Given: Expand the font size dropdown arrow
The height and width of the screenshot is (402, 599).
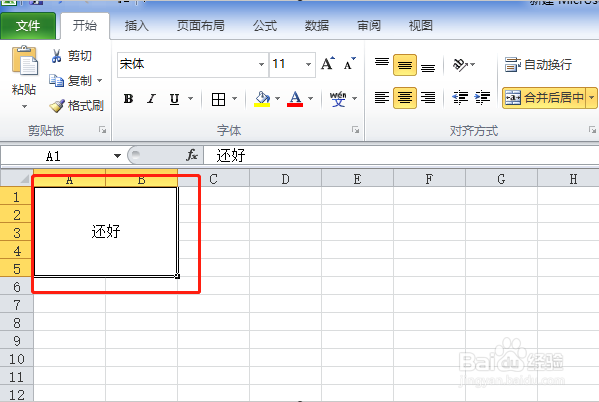Looking at the screenshot, I should 308,65.
